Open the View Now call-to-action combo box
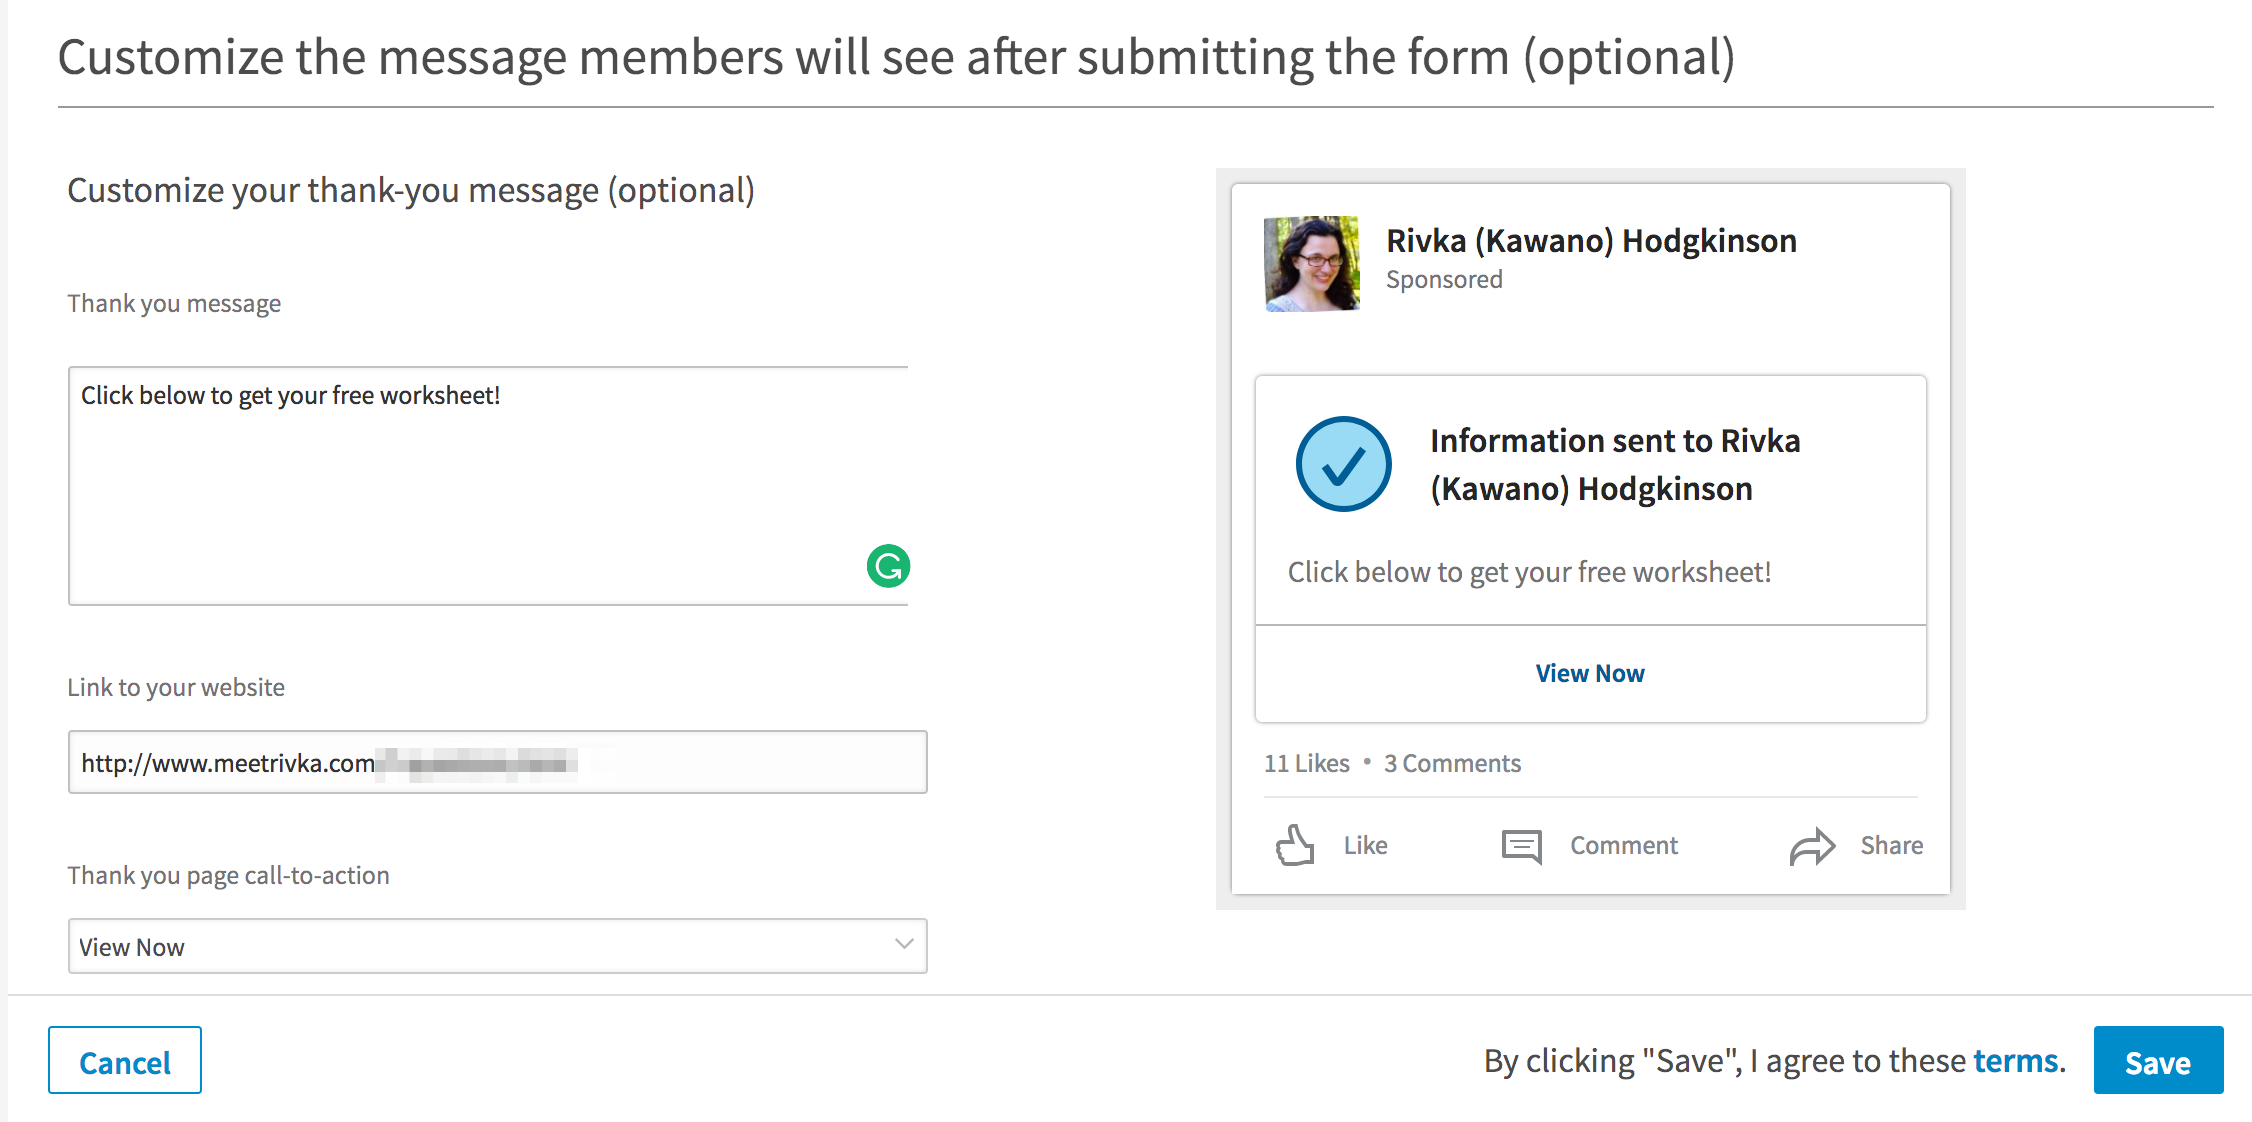 (x=498, y=946)
